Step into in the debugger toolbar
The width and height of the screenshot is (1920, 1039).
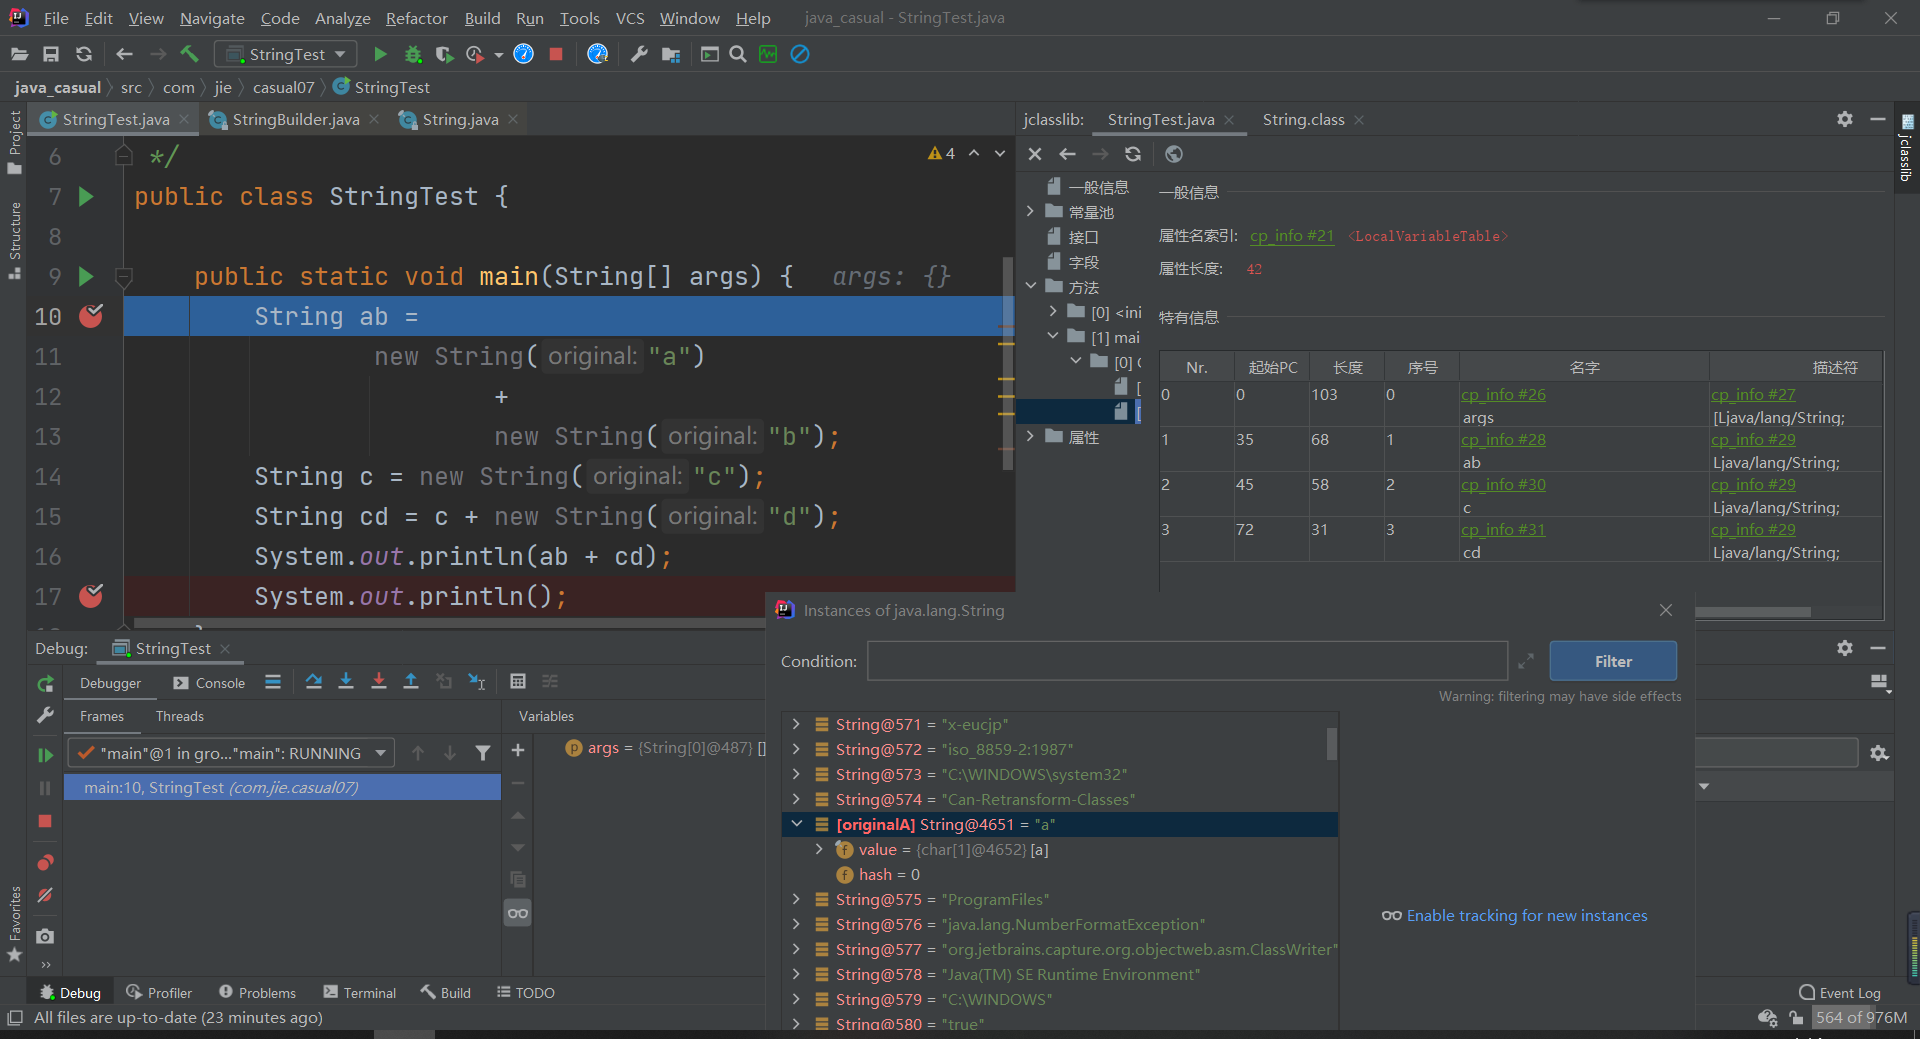click(346, 681)
